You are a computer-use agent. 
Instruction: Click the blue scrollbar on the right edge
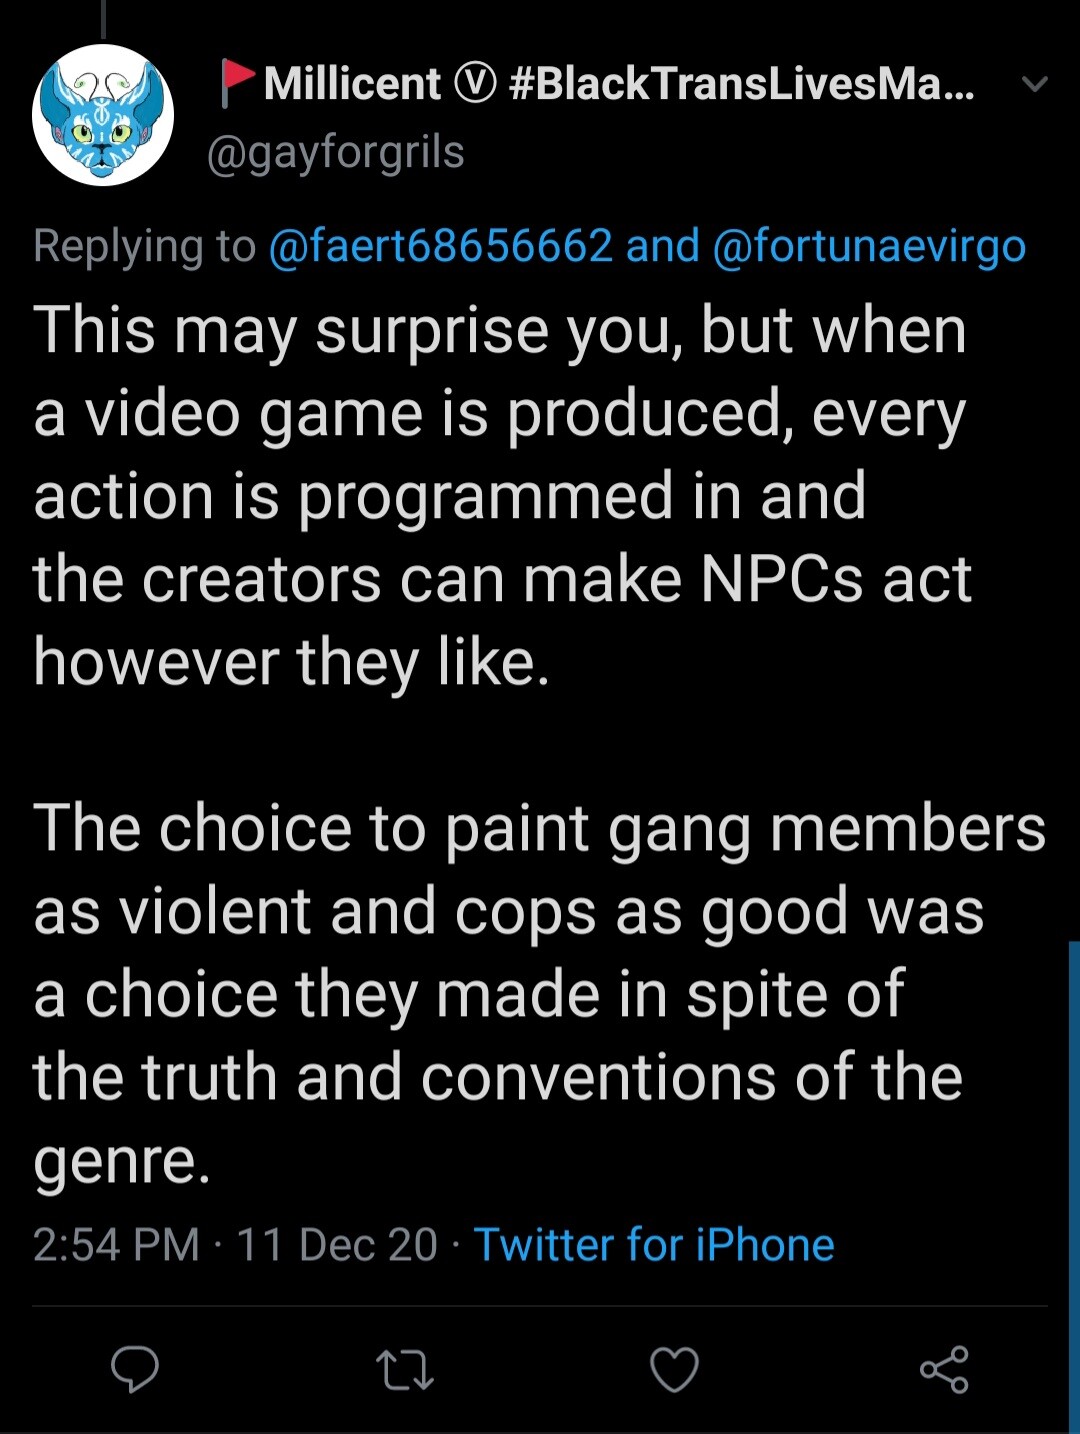(1074, 1180)
